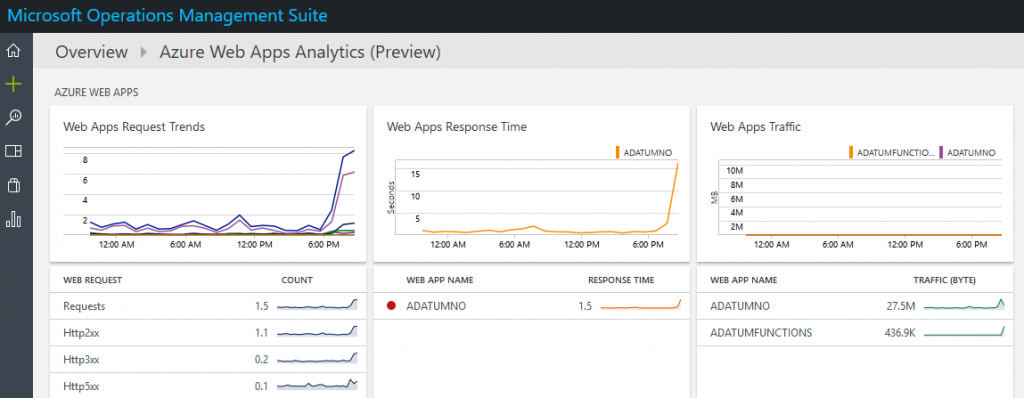
Task: Toggle ADATUMFUNCTIO... legend in Traffic chart
Action: (x=891, y=152)
